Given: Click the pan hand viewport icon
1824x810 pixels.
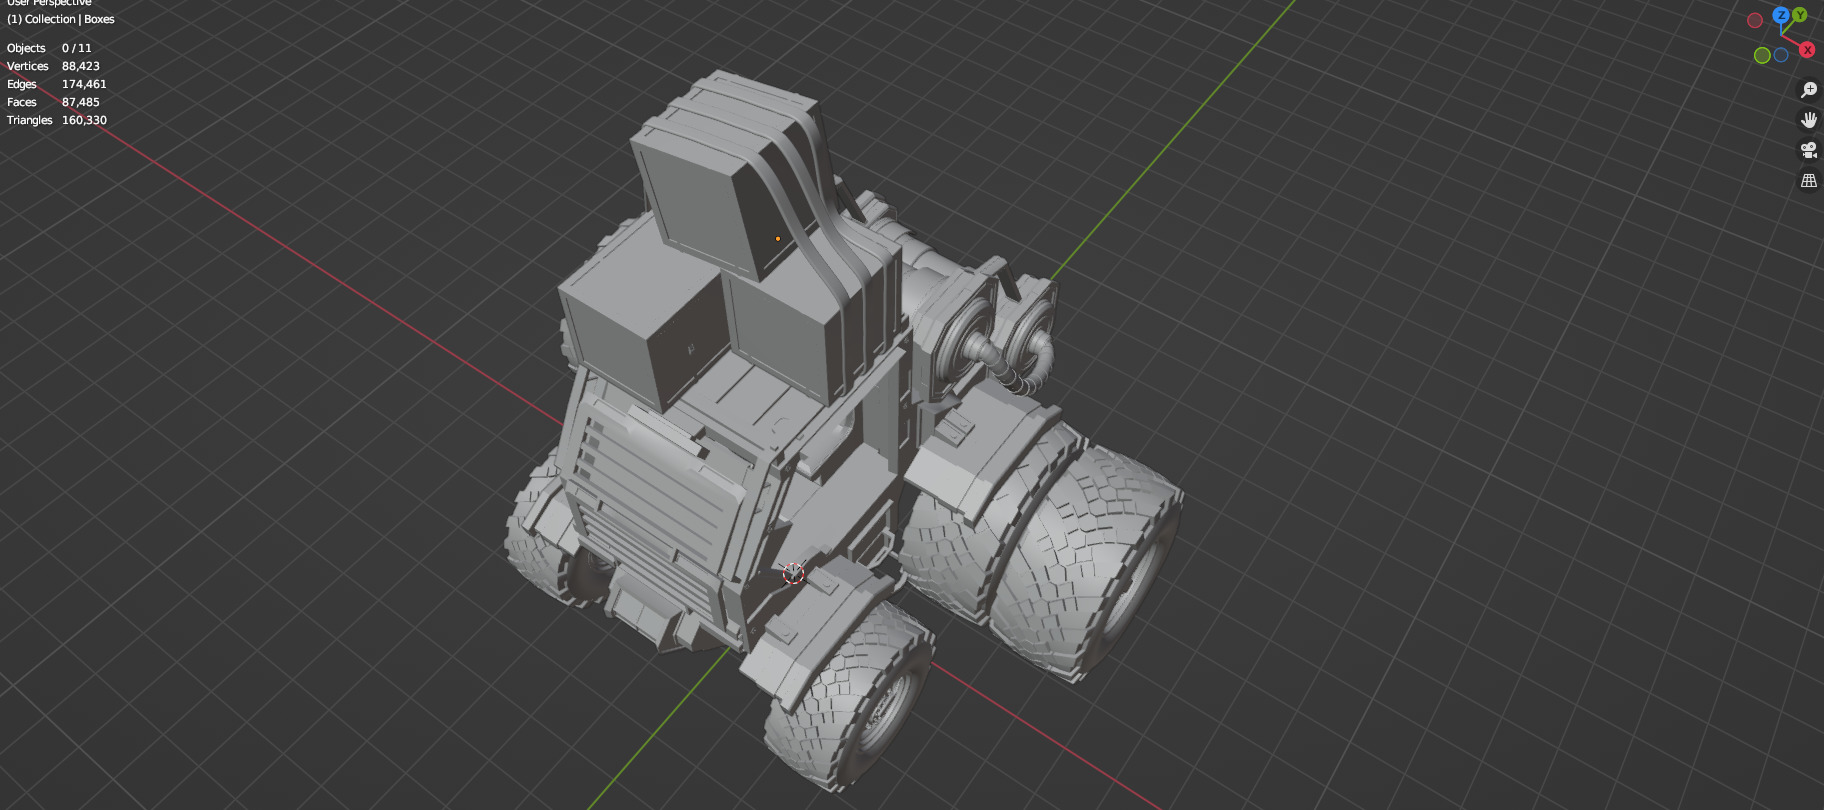Looking at the screenshot, I should (x=1808, y=120).
